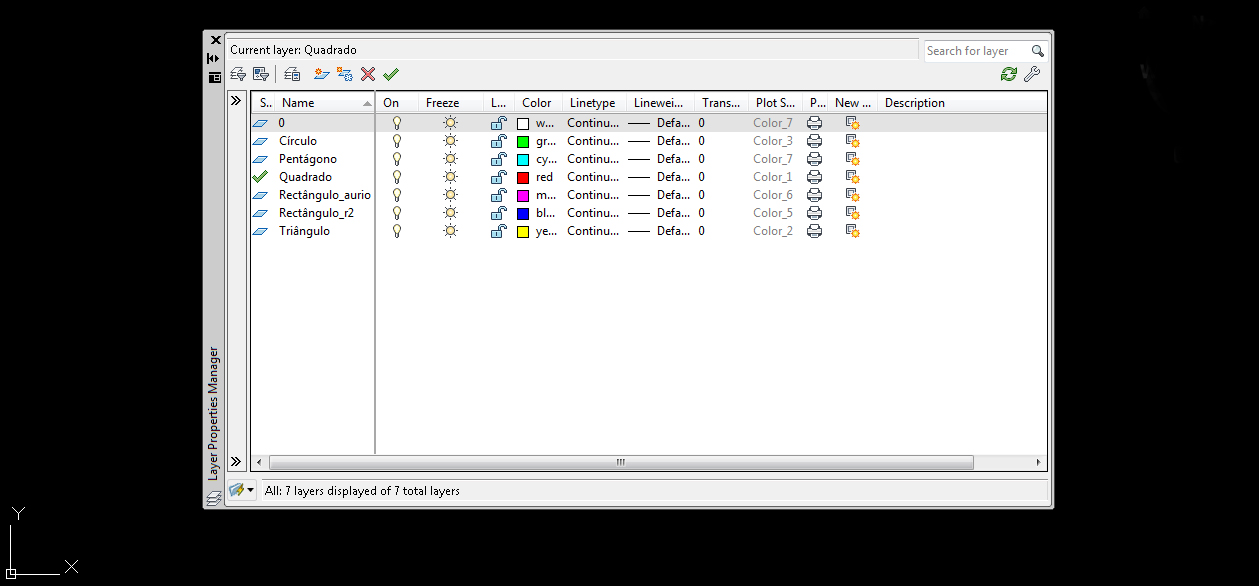This screenshot has width=1259, height=586.
Task: Lock the Rectângulo_r2 layer padlock
Action: (x=498, y=213)
